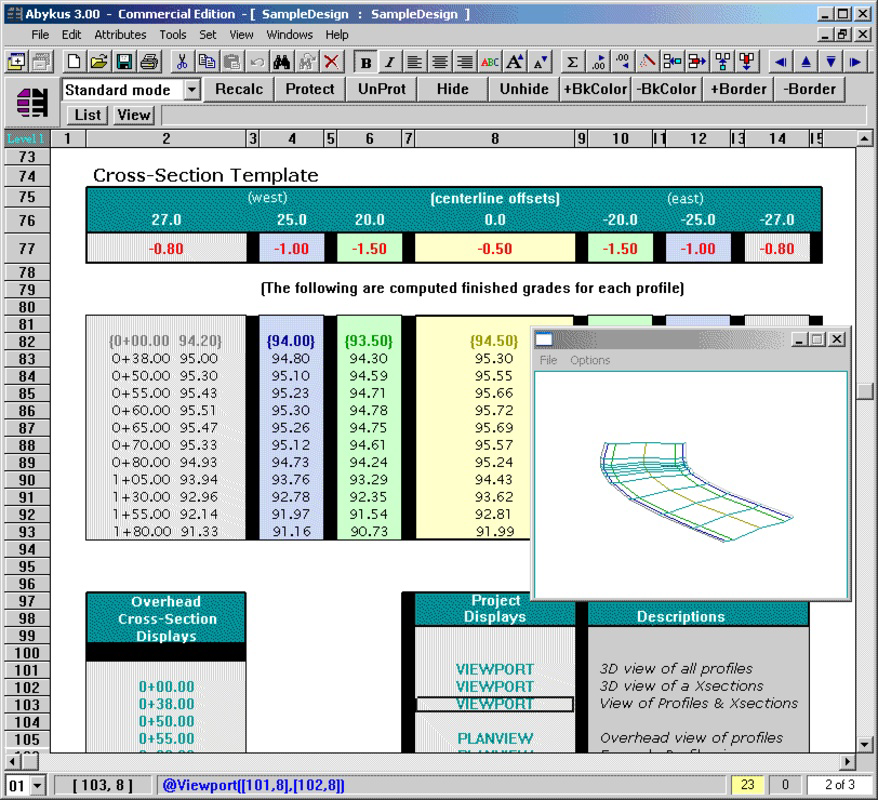Navigate down with blue arrow icon
The height and width of the screenshot is (800, 878).
(830, 62)
